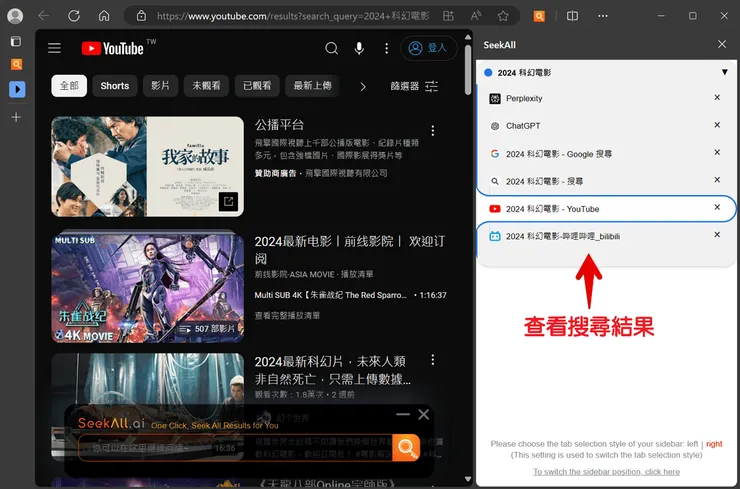The image size is (740, 489).
Task: Select SeekAll orange icon in left sidebar
Action: click(x=17, y=64)
